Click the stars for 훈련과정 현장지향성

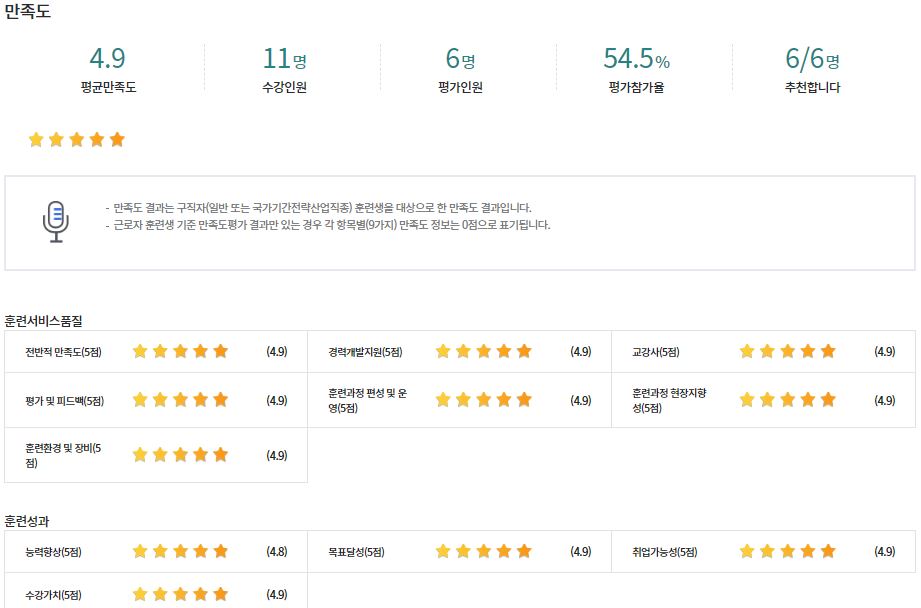pos(787,400)
